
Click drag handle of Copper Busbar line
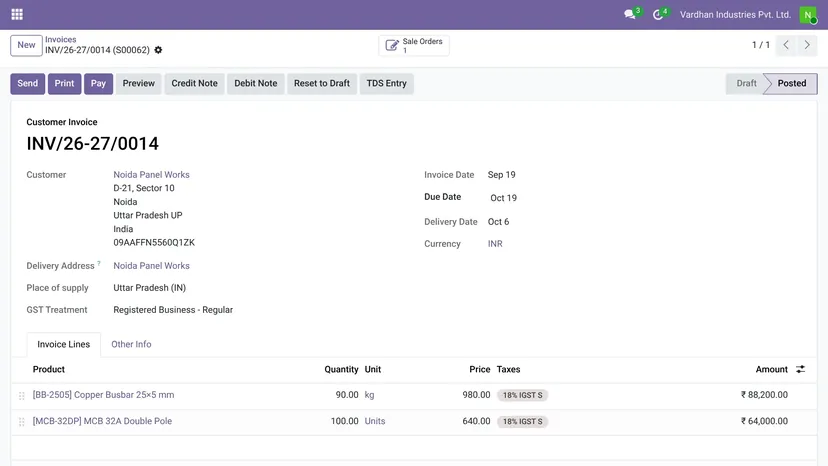point(22,396)
